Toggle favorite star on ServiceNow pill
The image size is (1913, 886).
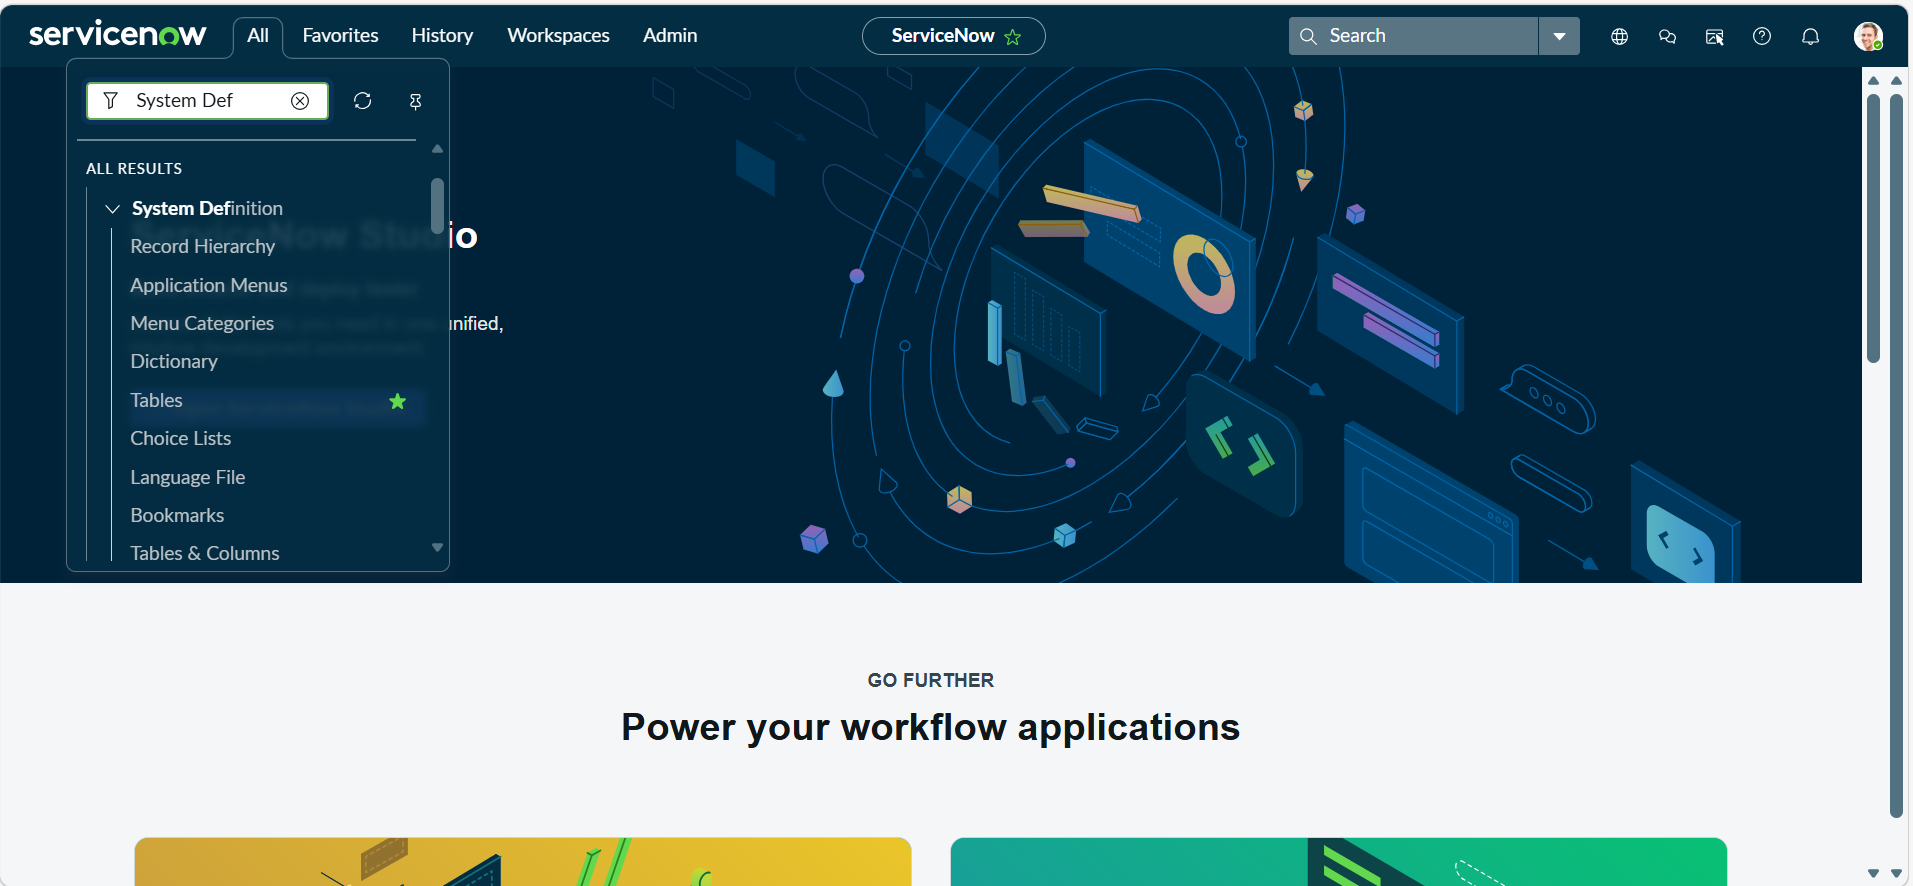[1013, 37]
